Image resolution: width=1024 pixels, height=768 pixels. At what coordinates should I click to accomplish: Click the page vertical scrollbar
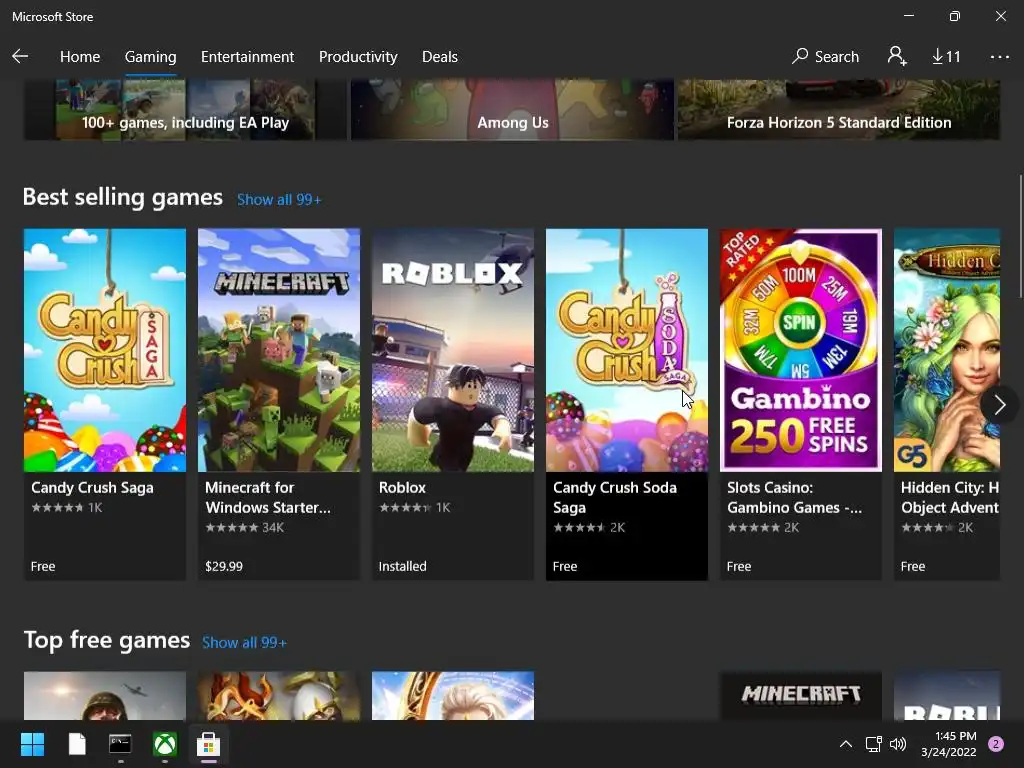pyautogui.click(x=1021, y=235)
